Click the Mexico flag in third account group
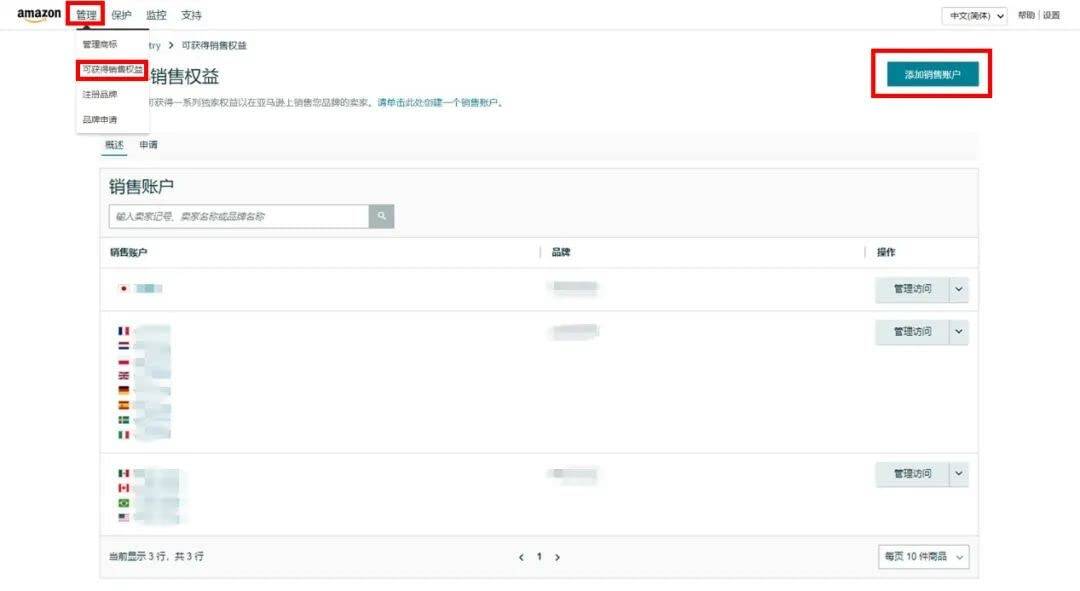1080x591 pixels. coord(123,473)
